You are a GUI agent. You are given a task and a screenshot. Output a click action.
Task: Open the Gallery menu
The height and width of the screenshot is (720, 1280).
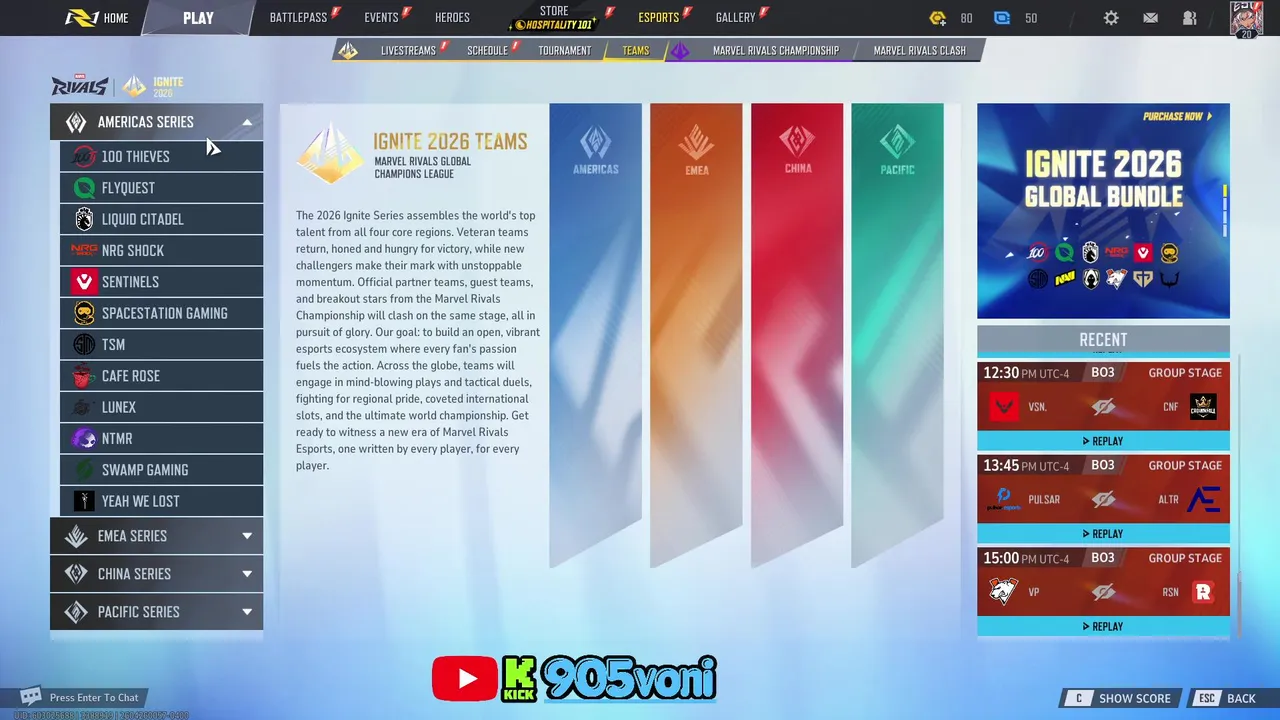pos(736,18)
